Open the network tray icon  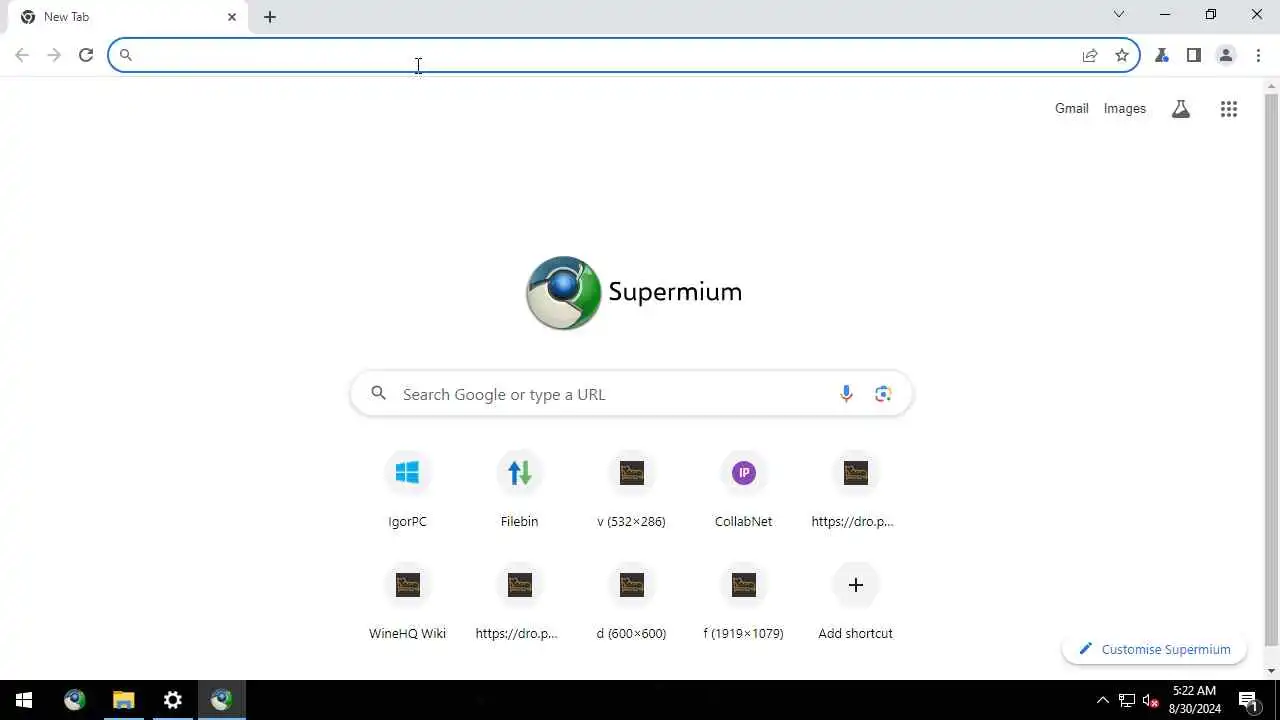[x=1126, y=700]
